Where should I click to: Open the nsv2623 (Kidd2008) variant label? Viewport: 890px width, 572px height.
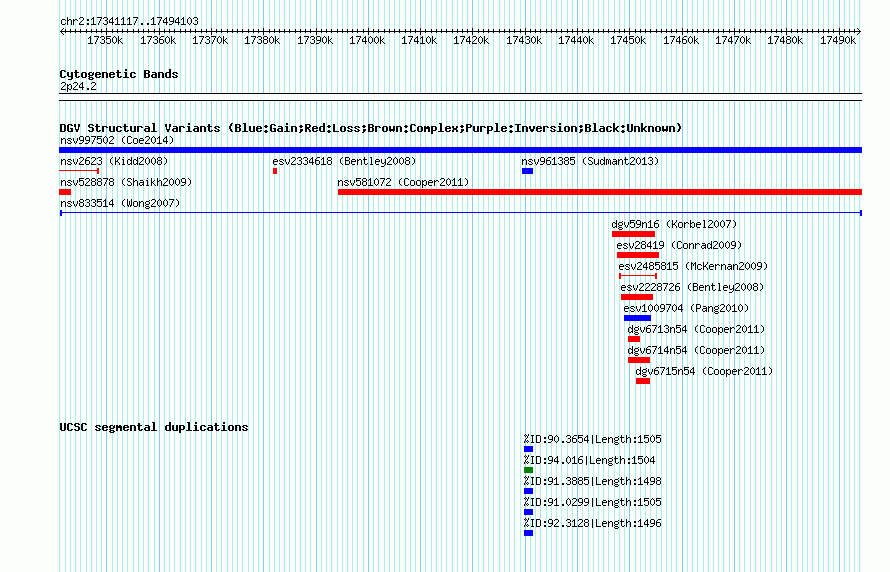point(114,161)
